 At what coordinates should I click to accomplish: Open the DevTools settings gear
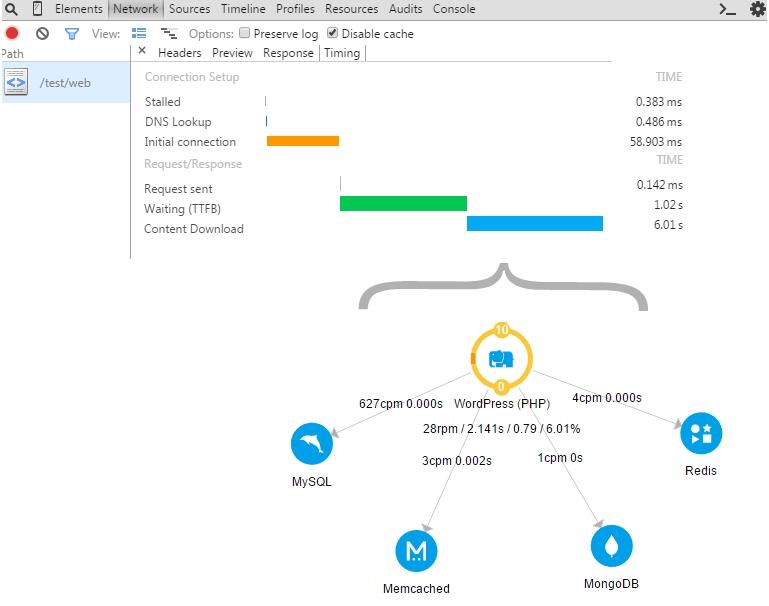pos(757,9)
